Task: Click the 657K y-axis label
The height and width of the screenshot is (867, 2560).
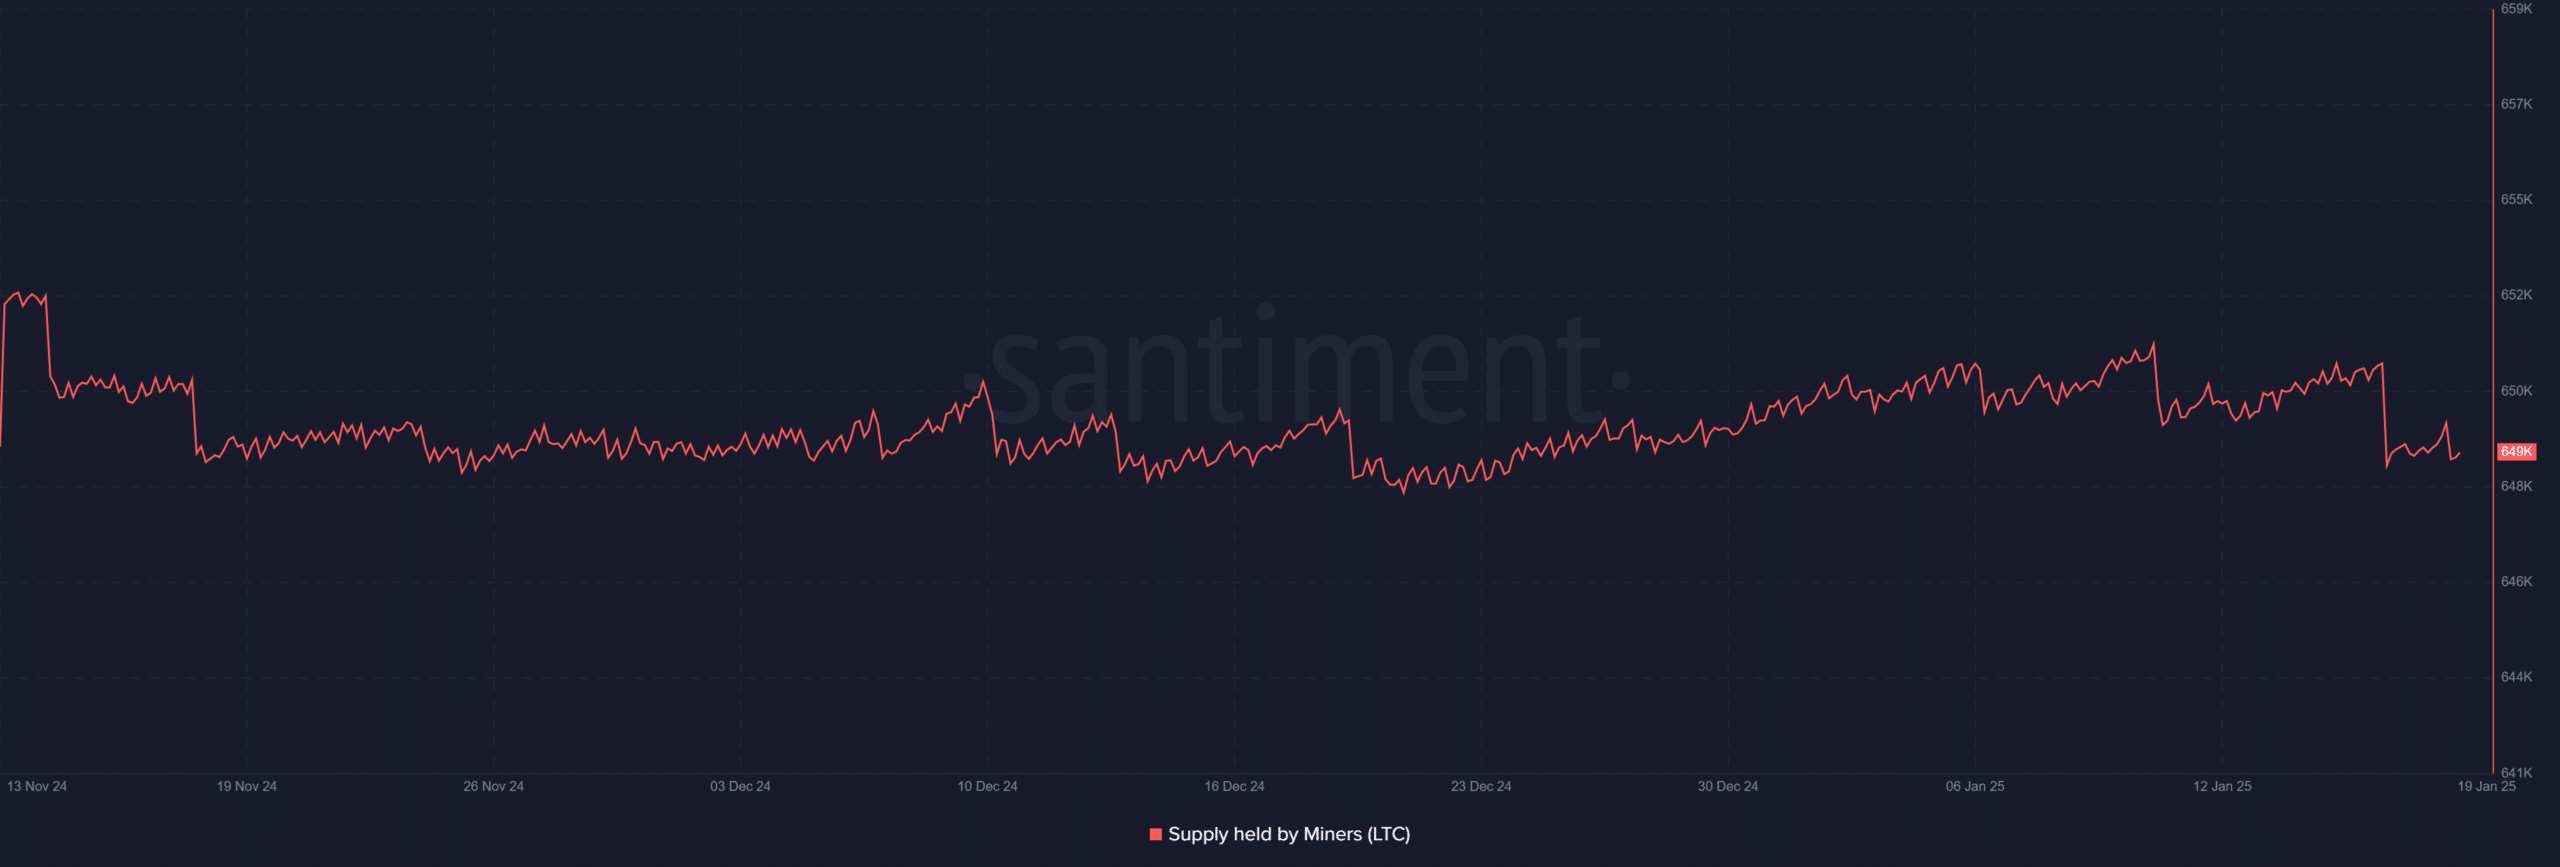Action: coord(2516,104)
